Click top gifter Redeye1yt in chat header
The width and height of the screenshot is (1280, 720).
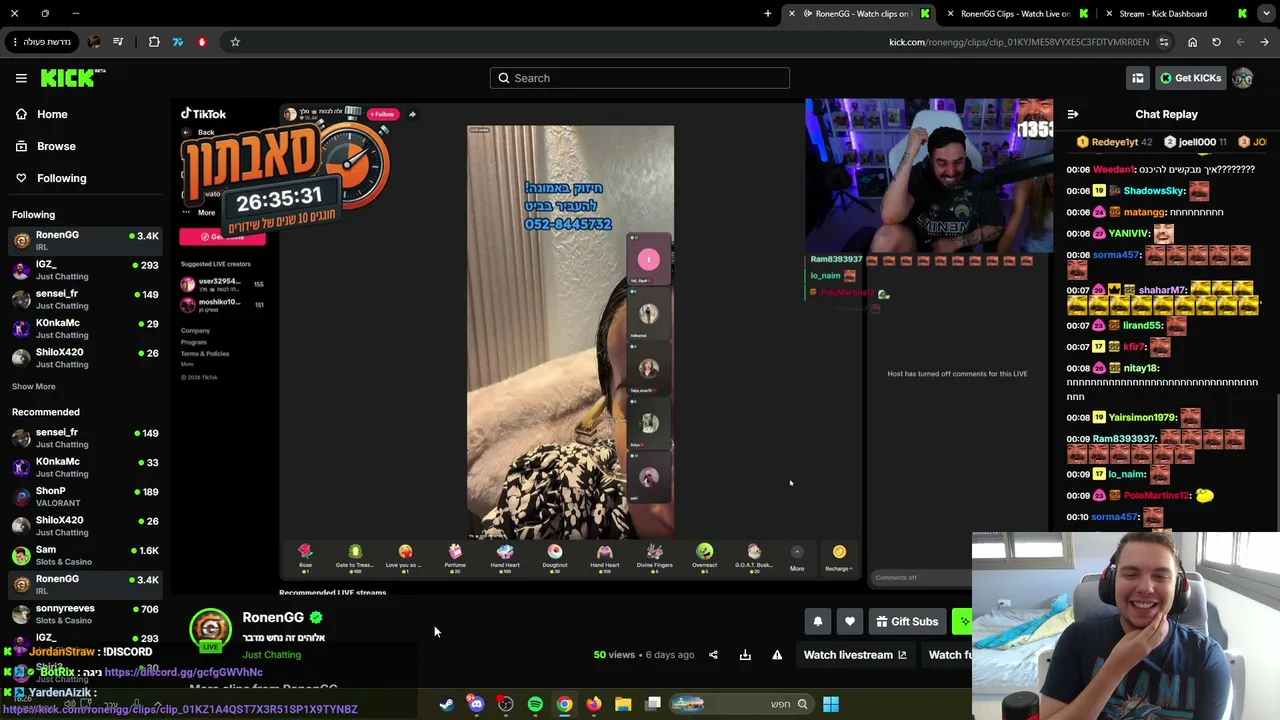1115,142
